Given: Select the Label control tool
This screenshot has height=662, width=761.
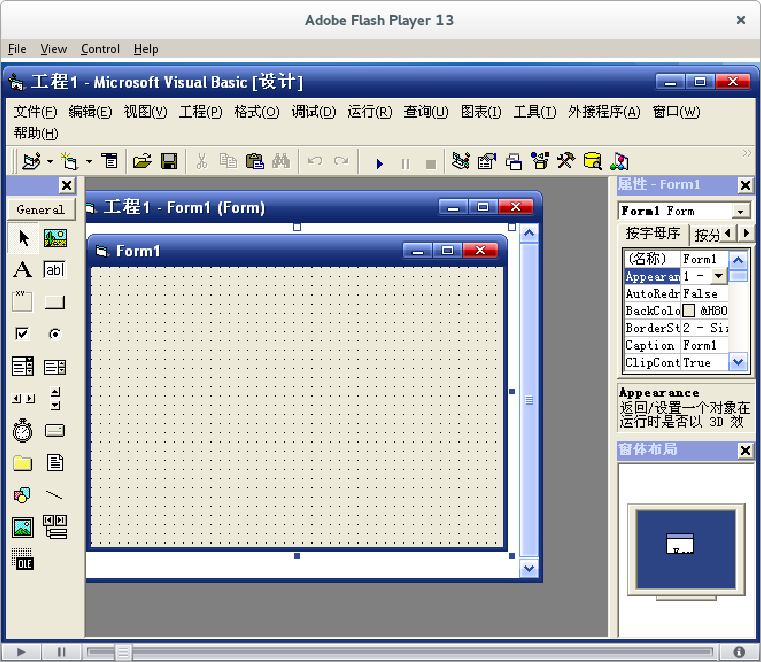Looking at the screenshot, I should coord(22,269).
